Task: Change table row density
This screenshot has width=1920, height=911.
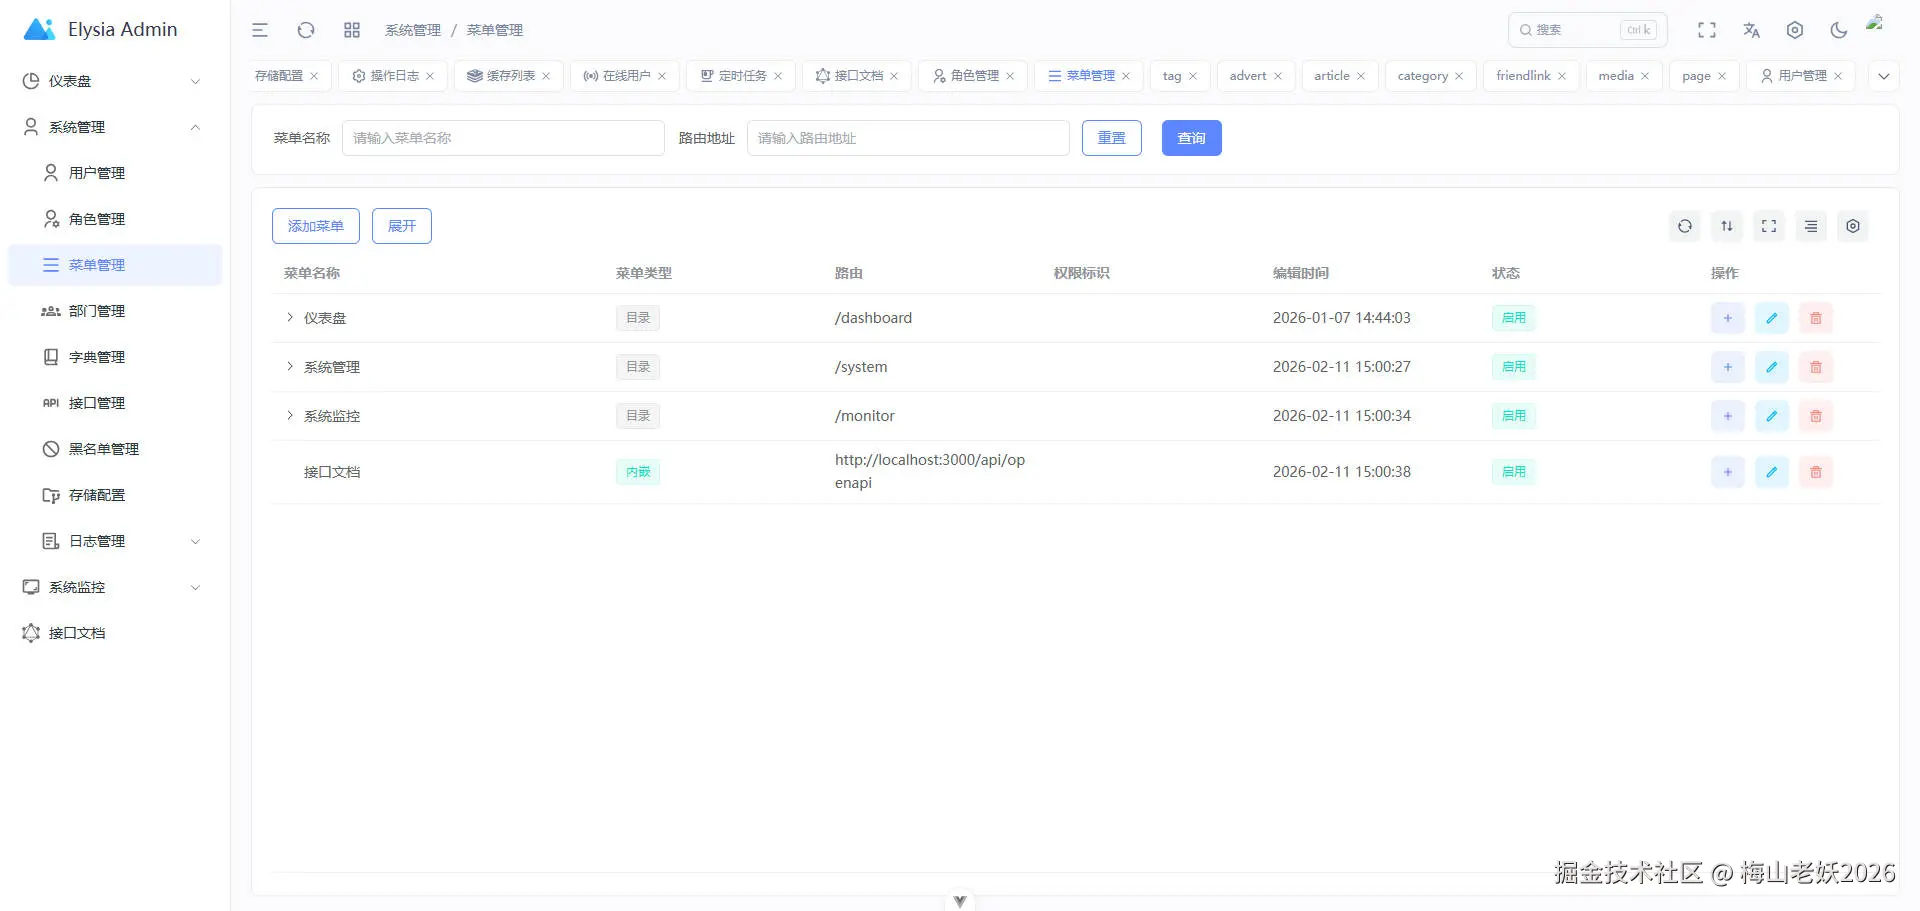Action: [x=1811, y=226]
